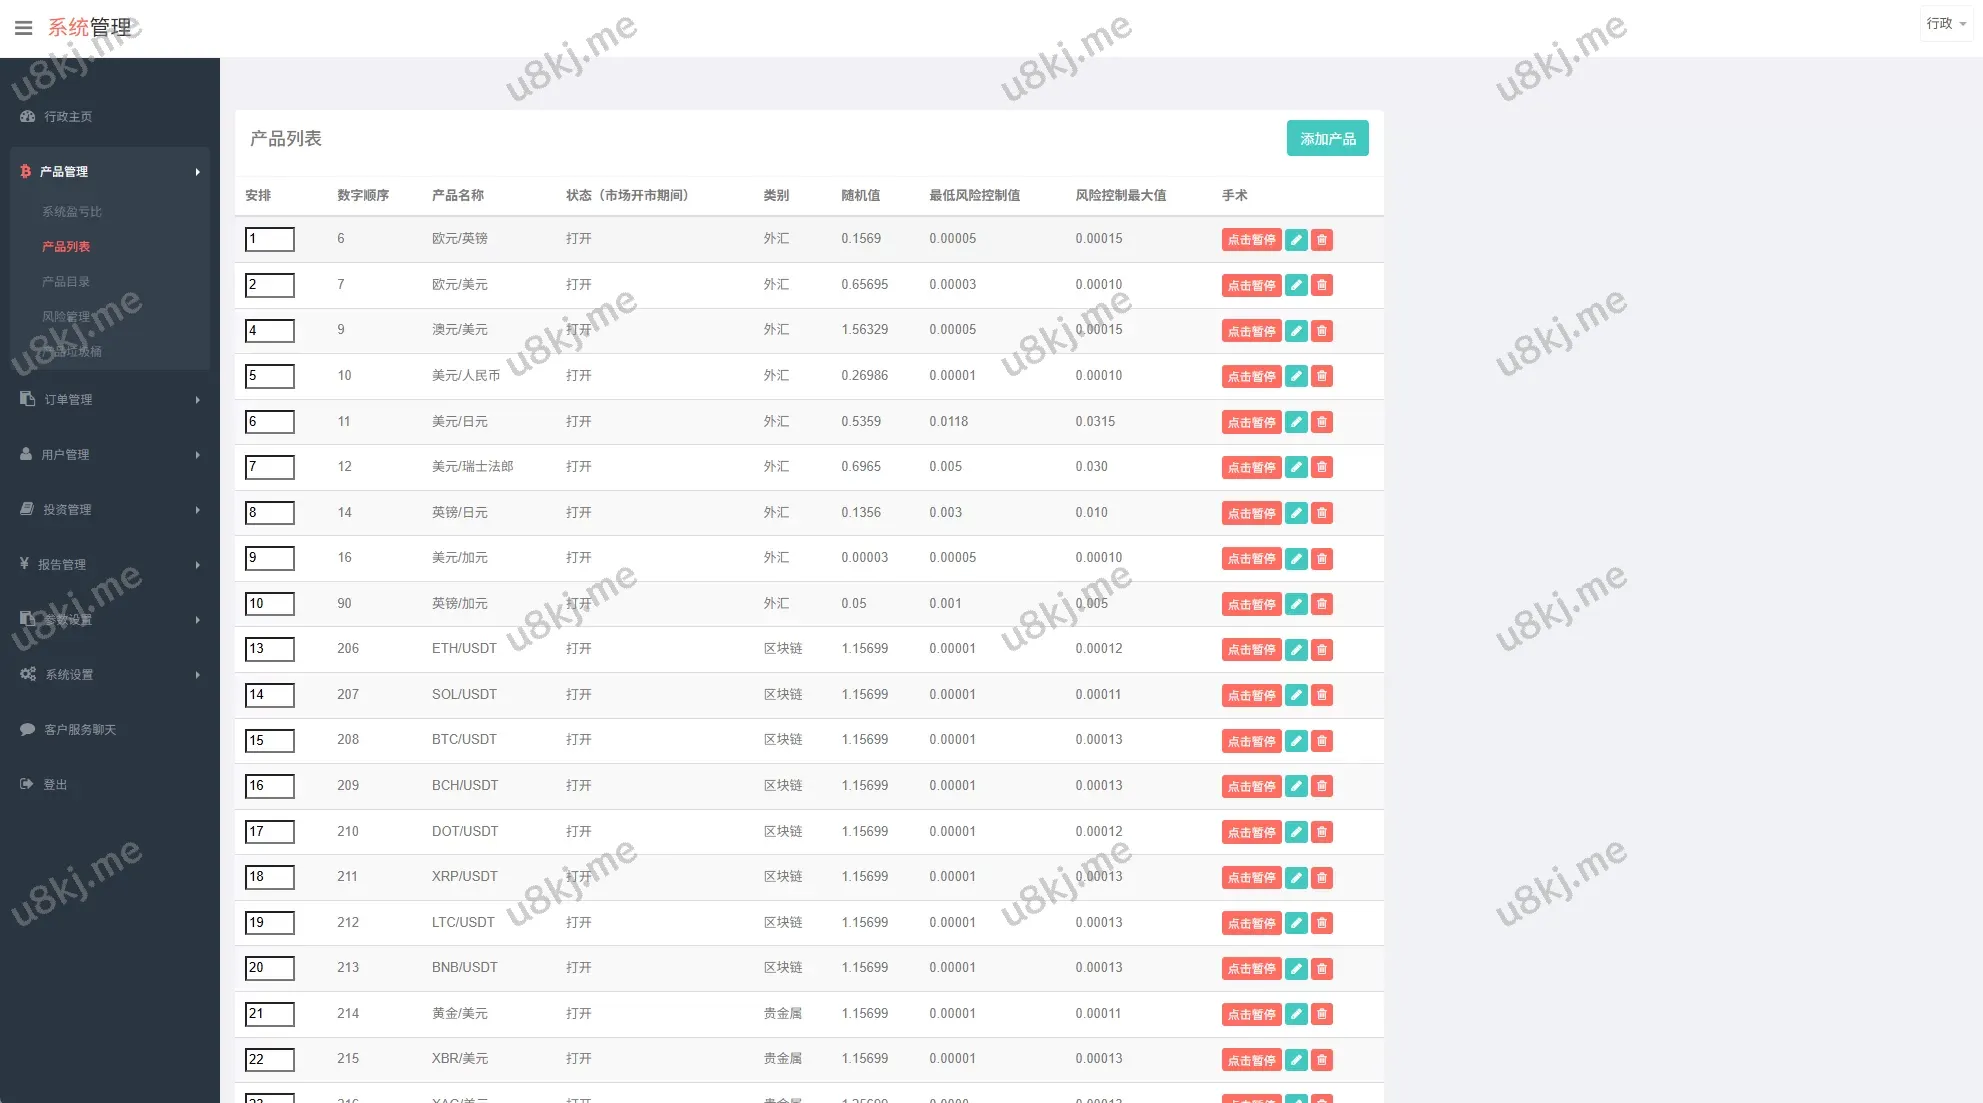Click the 行政主页 dashboard icon
The height and width of the screenshot is (1103, 1983).
(x=27, y=116)
